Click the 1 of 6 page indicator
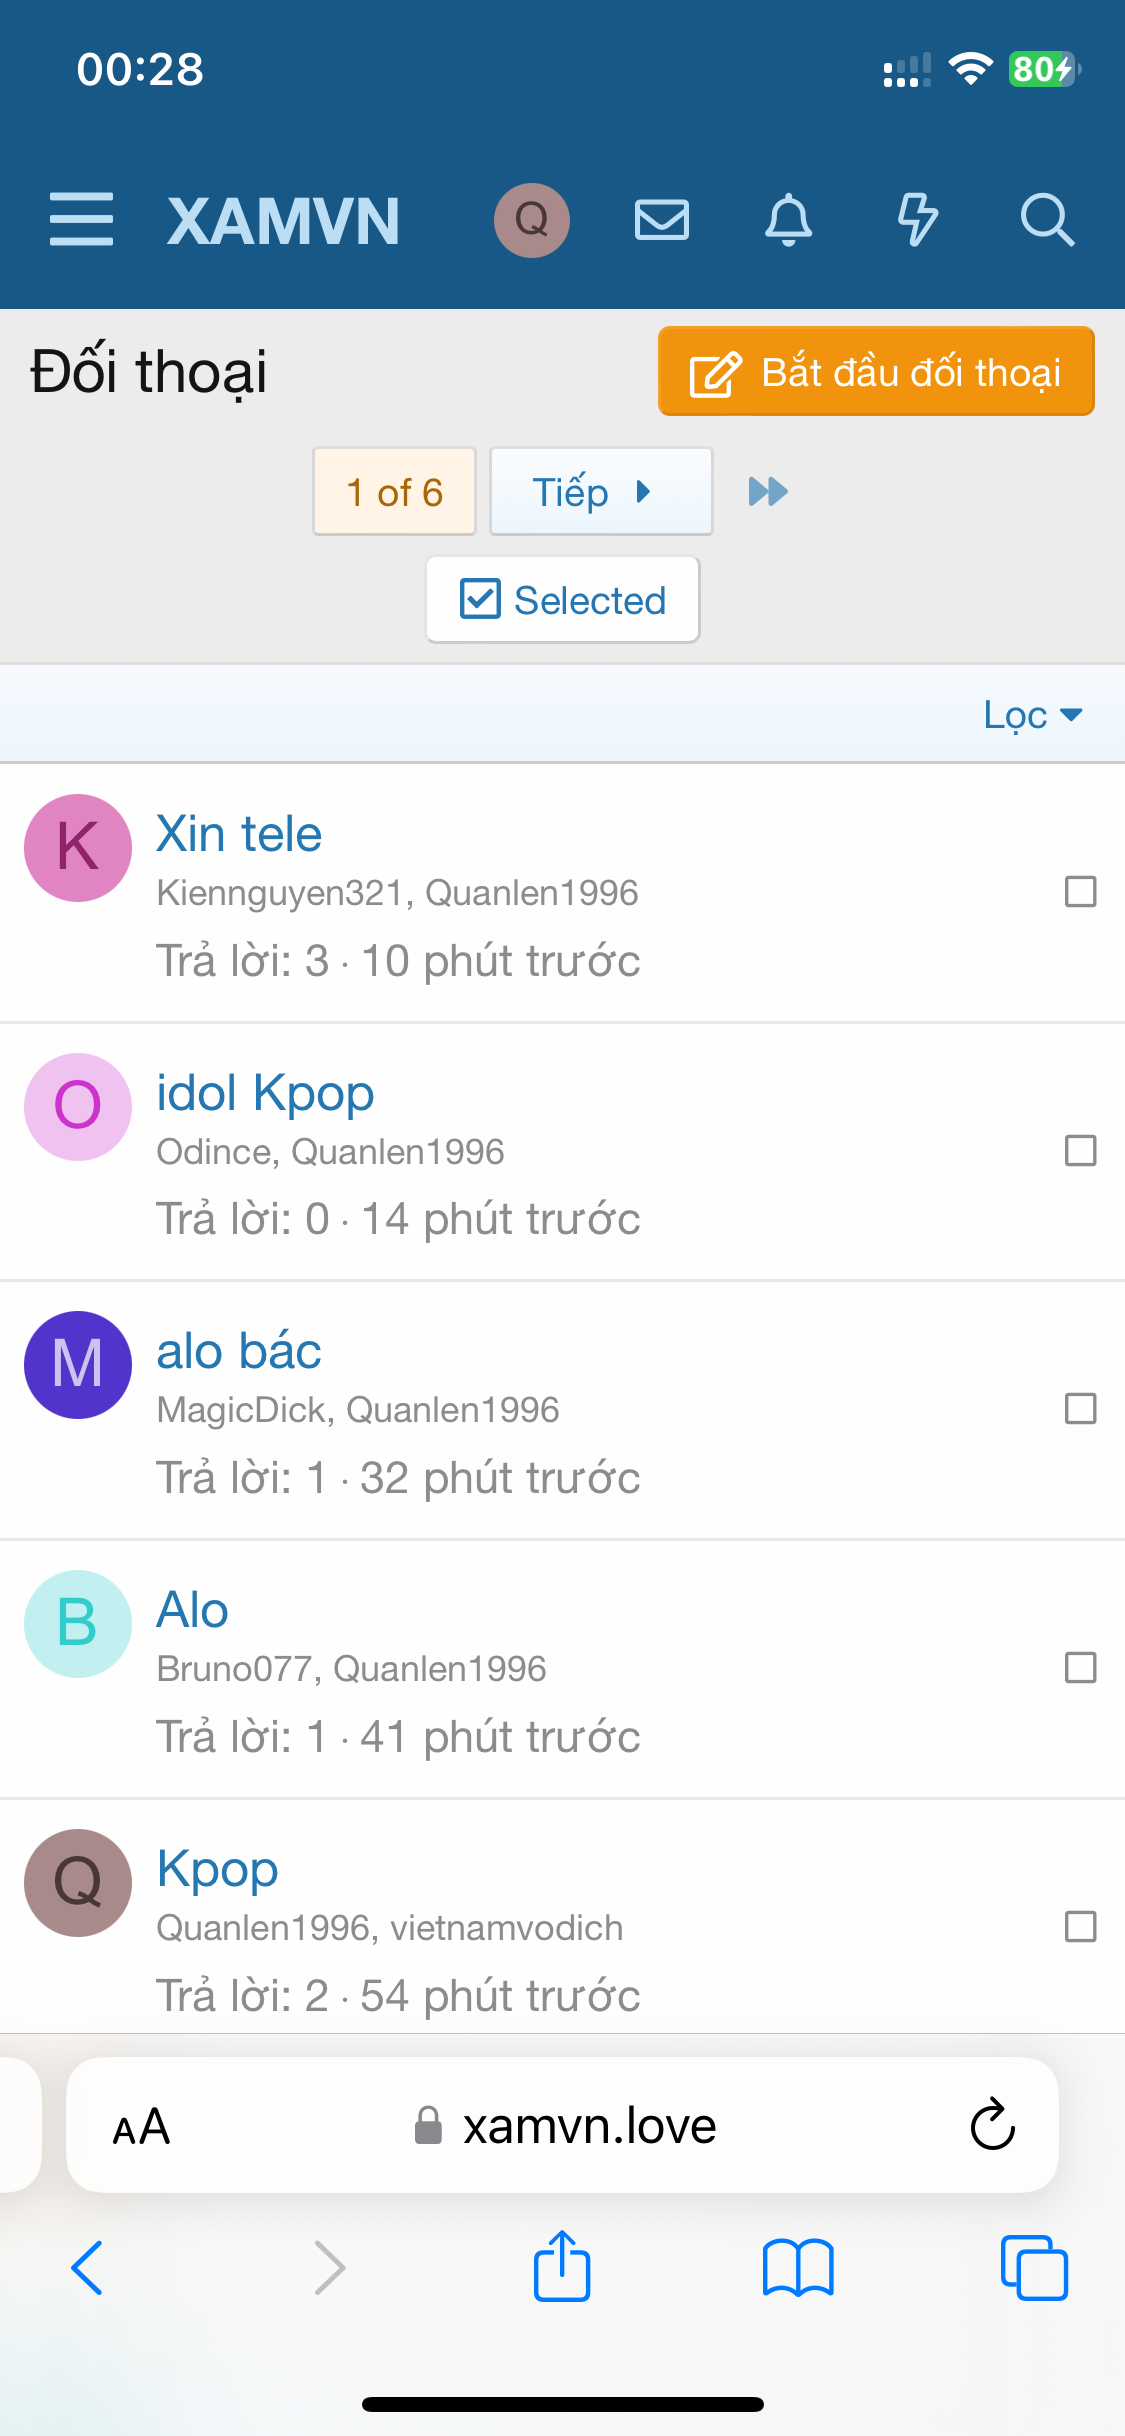The width and height of the screenshot is (1125, 2436). pos(394,492)
